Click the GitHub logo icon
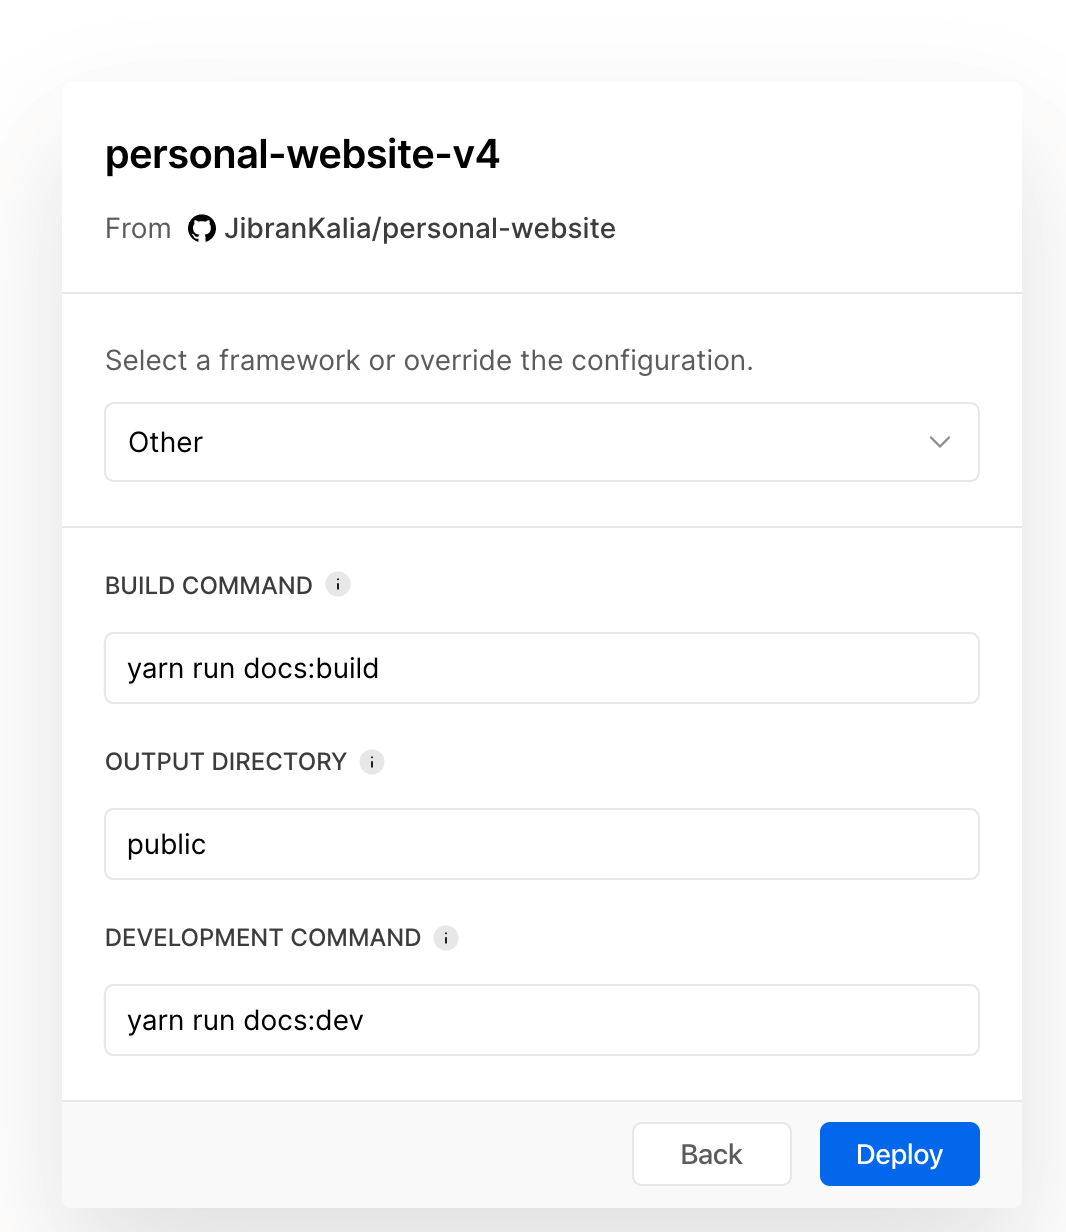The image size is (1066, 1232). (x=202, y=229)
